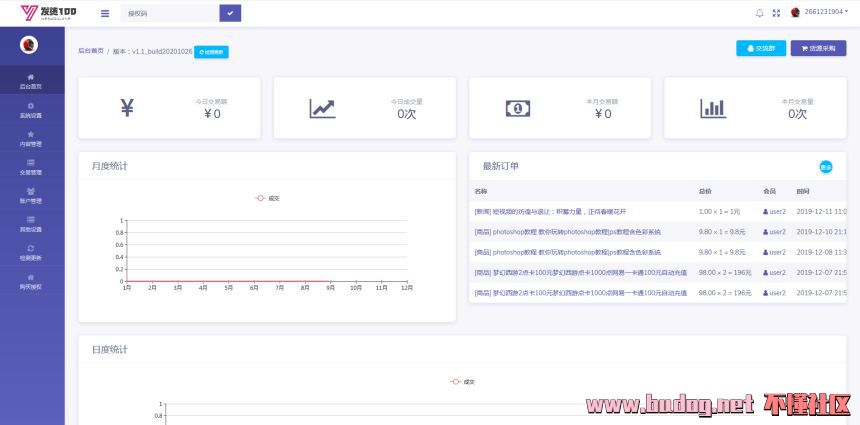Expand 系统设置 in the sidebar
Image resolution: width=860 pixels, height=425 pixels.
point(31,109)
